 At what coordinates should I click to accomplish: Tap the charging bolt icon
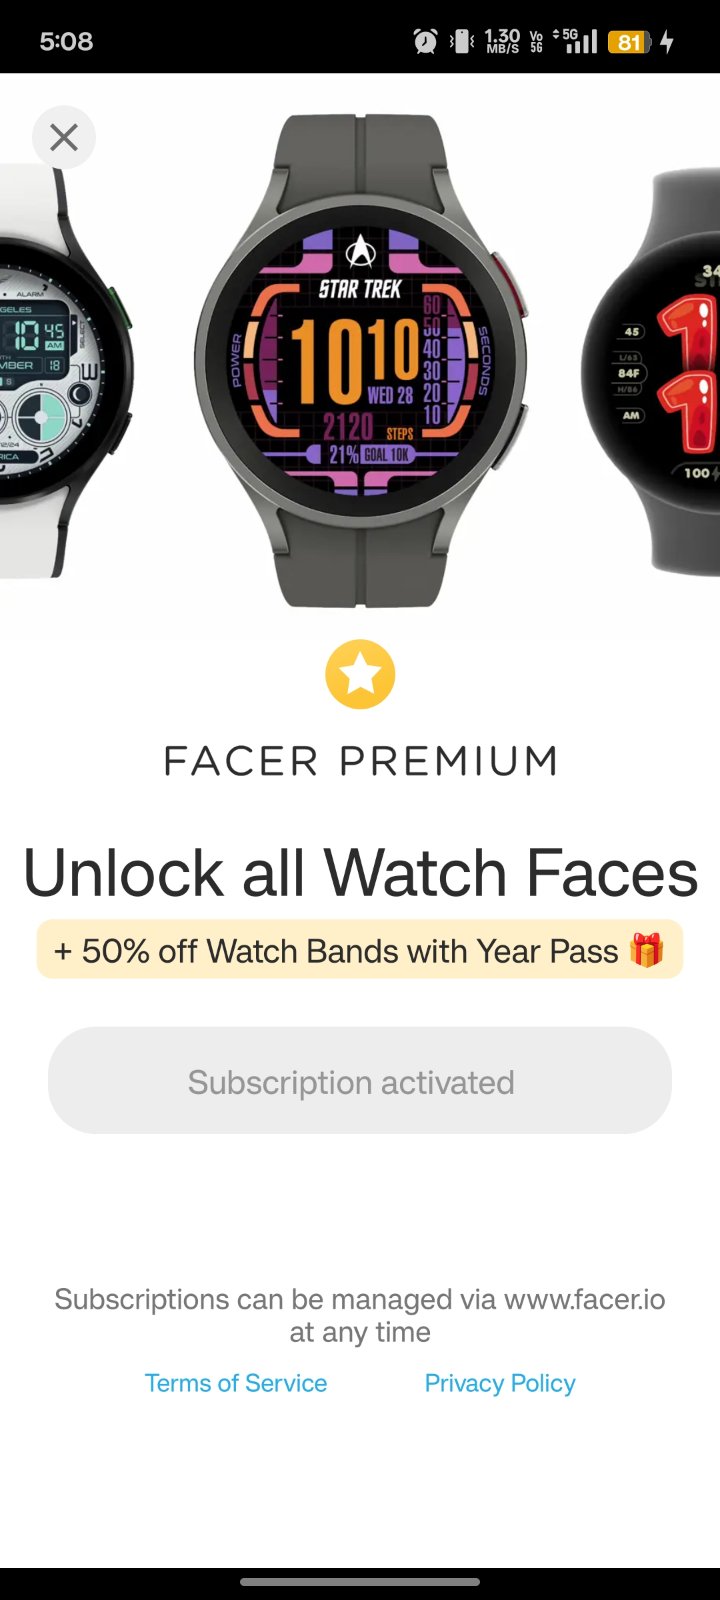tap(667, 42)
